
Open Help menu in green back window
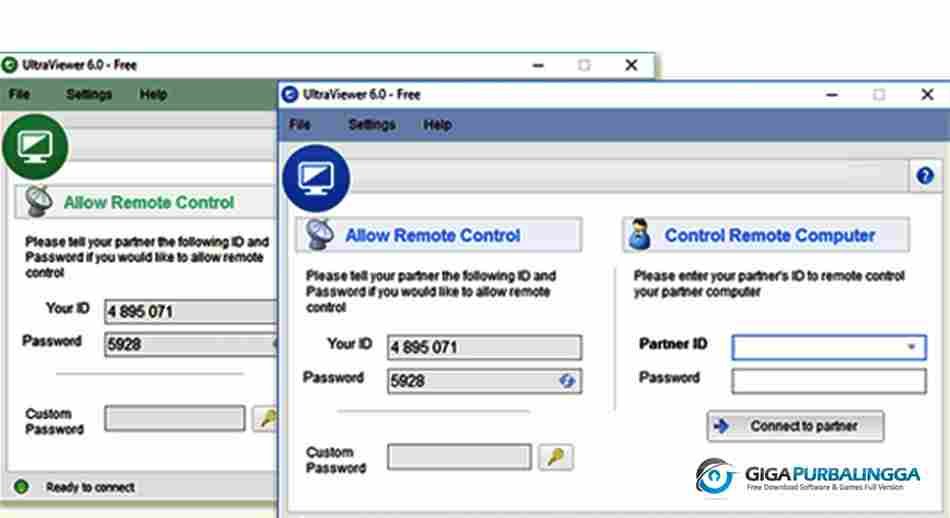pos(153,94)
